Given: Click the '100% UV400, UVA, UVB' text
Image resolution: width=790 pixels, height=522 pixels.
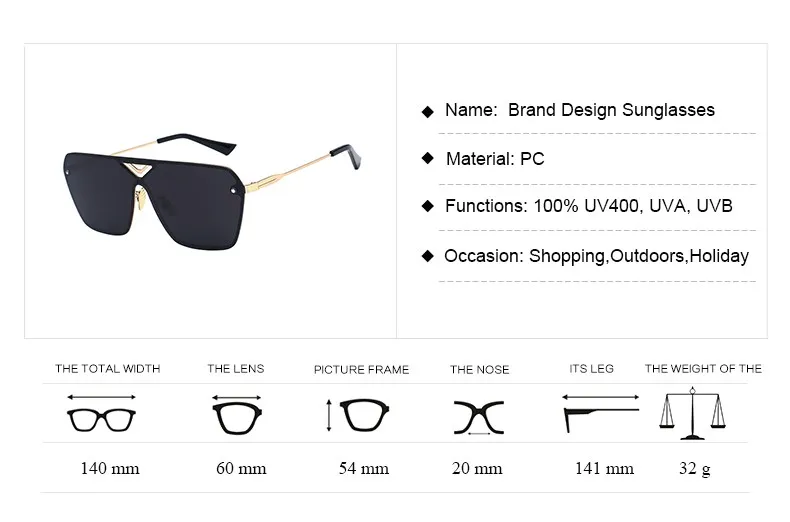Looking at the screenshot, I should point(633,206).
